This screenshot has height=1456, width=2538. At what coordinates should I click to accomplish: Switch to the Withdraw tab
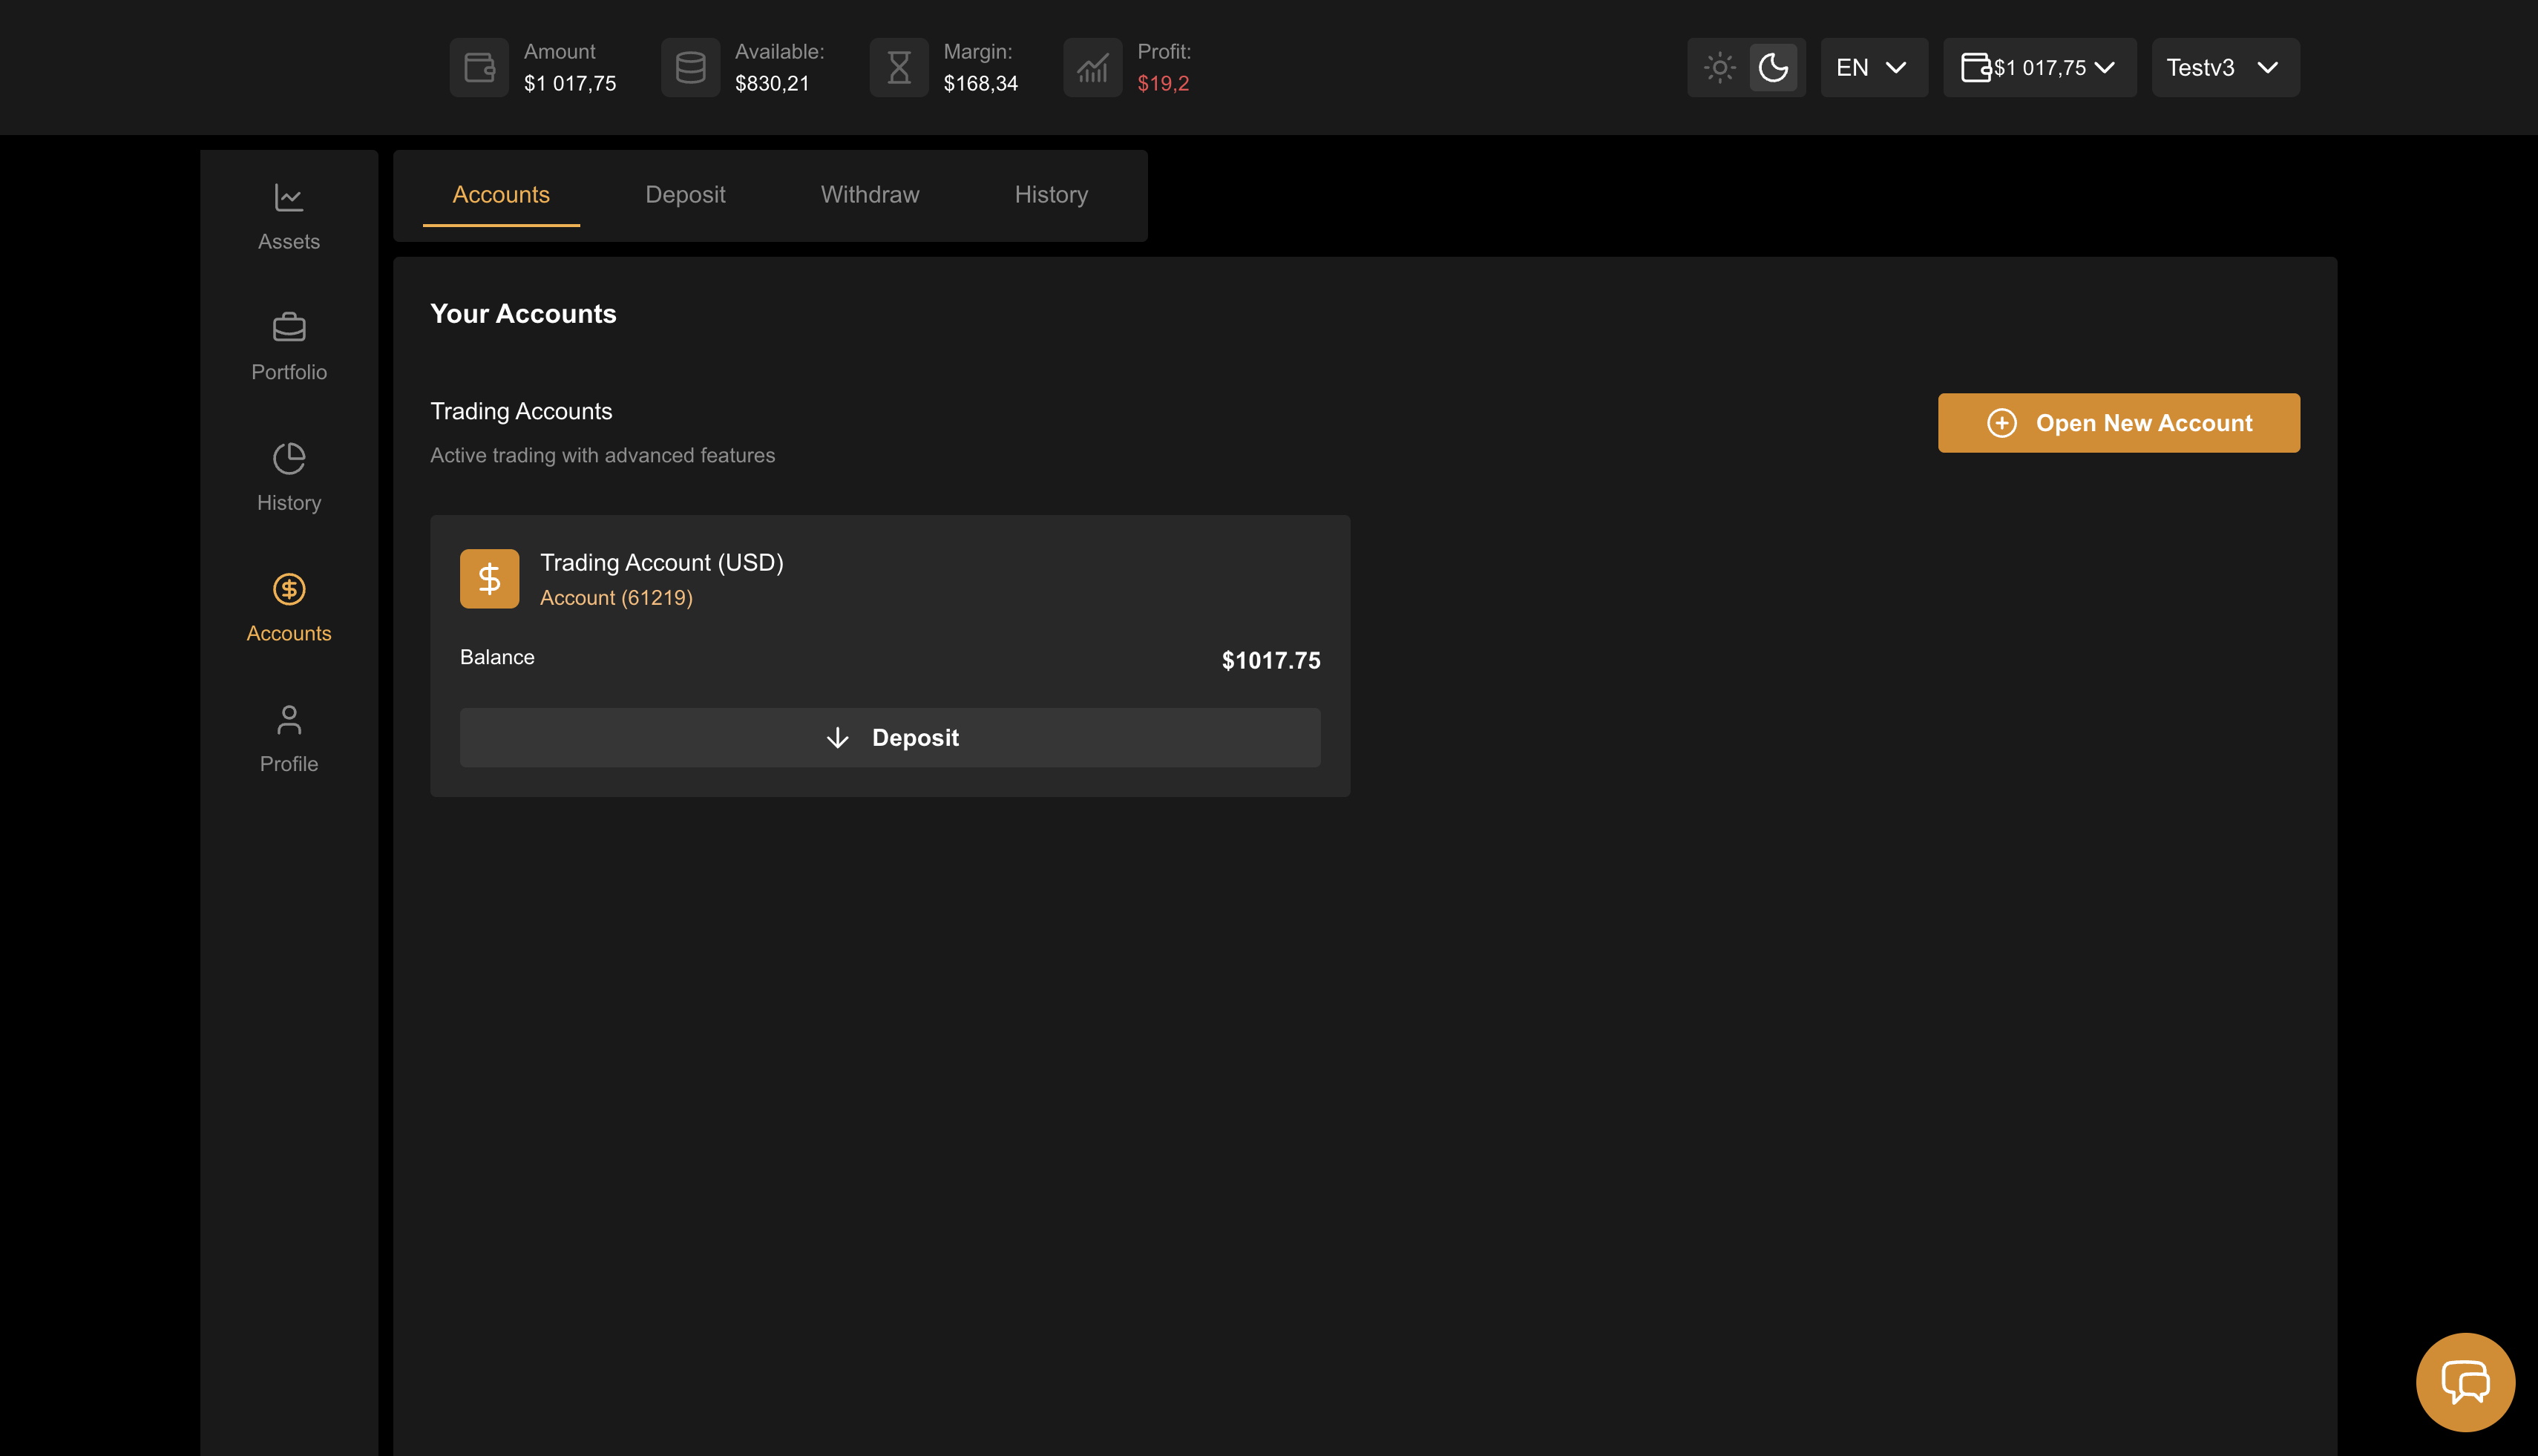click(869, 195)
